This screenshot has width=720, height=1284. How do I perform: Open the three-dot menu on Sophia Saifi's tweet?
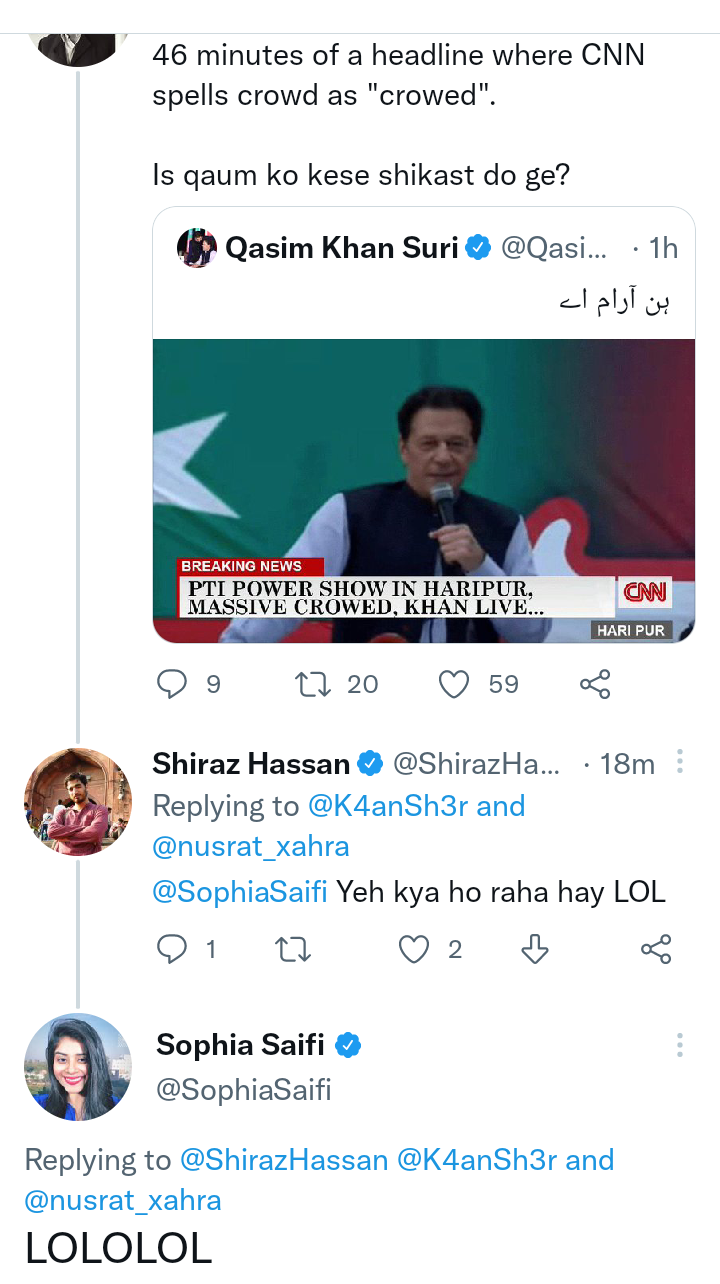pos(679,1043)
